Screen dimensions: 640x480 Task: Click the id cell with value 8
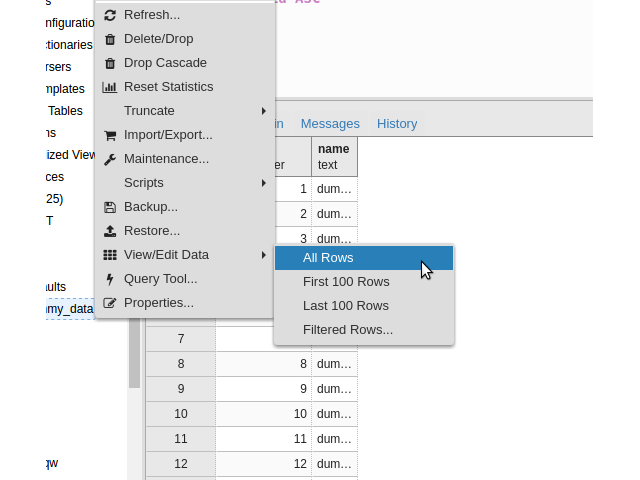coord(264,364)
